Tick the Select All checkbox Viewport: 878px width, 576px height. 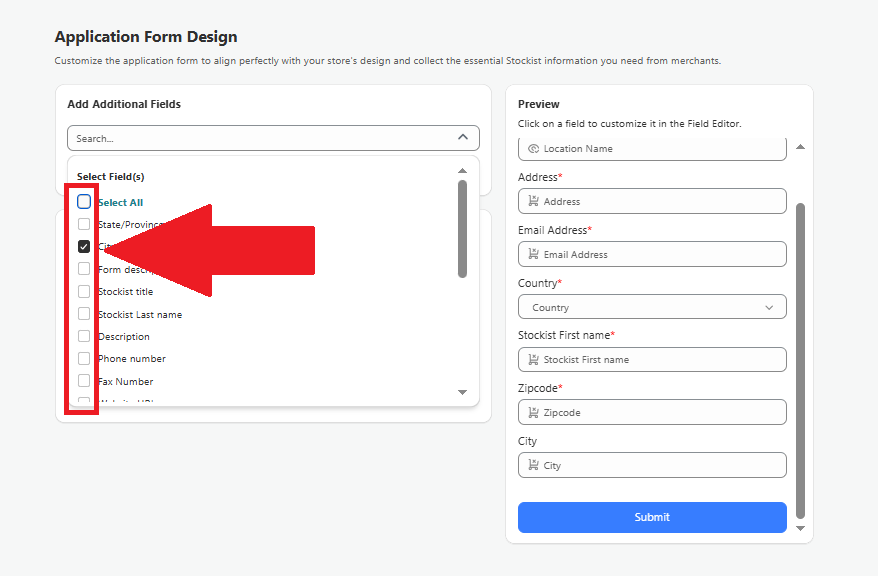84,201
